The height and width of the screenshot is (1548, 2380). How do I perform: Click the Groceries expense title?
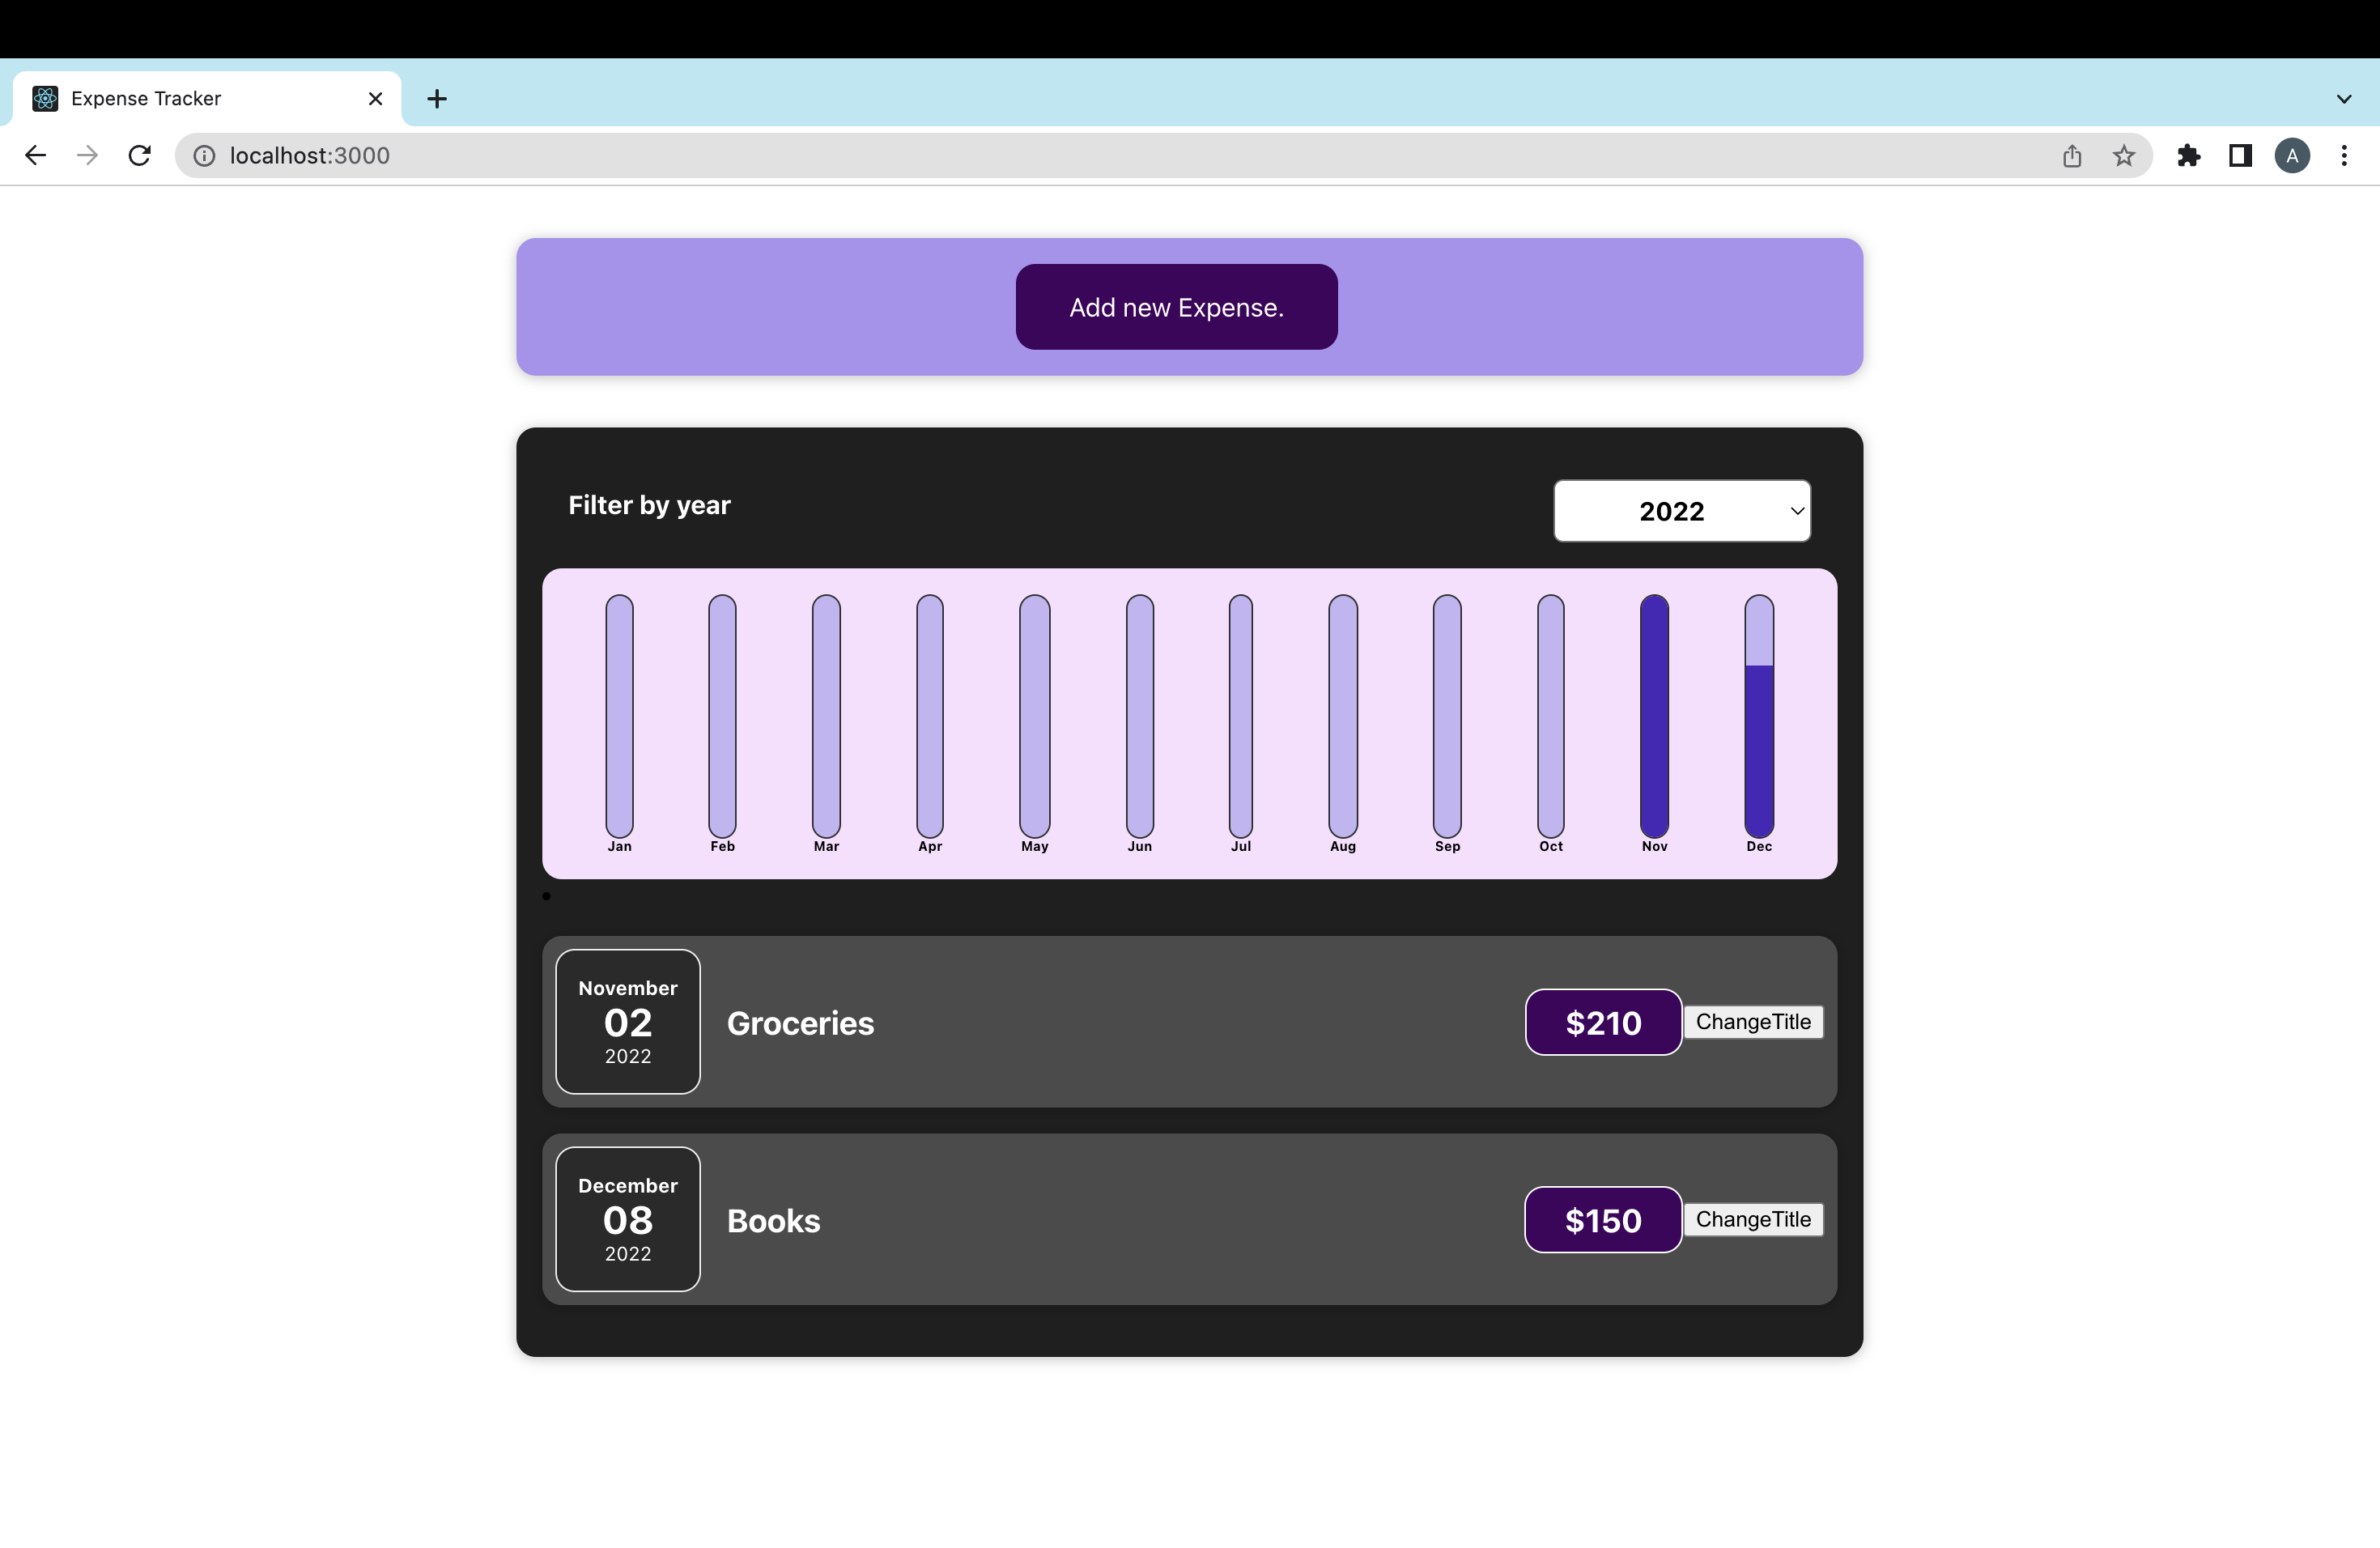click(x=800, y=1023)
